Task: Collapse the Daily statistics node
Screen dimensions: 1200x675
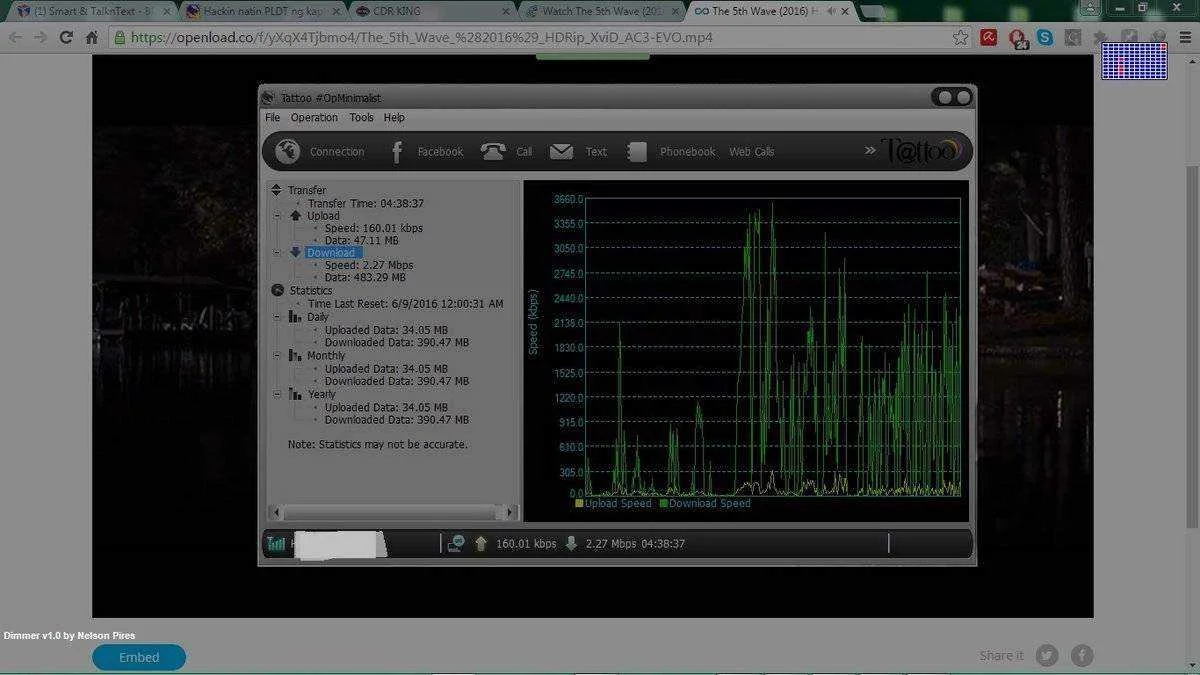Action: tap(277, 316)
